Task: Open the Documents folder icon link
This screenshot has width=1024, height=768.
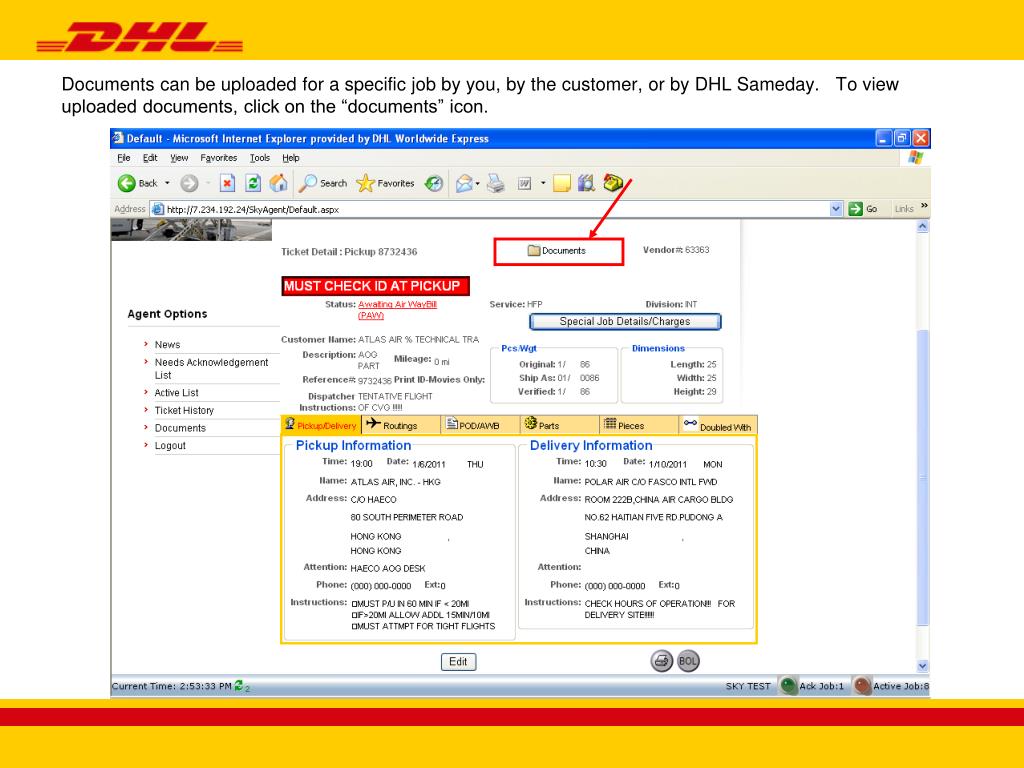Action: pyautogui.click(x=557, y=251)
